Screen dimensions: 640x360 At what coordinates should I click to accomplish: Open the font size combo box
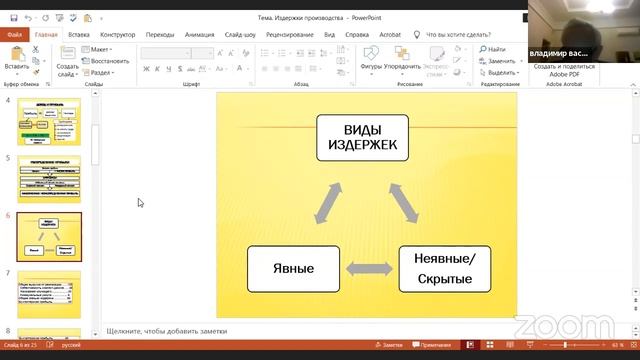pyautogui.click(x=202, y=53)
